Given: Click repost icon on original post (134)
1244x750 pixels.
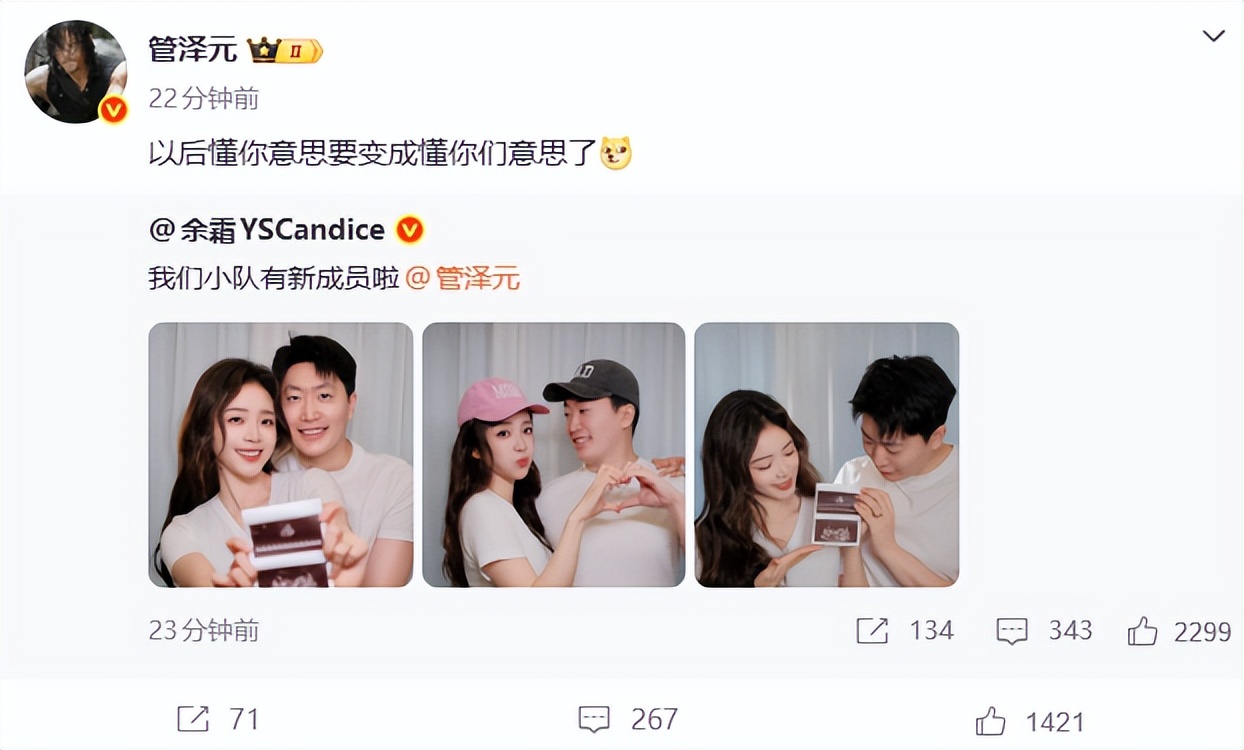Looking at the screenshot, I should click(872, 631).
